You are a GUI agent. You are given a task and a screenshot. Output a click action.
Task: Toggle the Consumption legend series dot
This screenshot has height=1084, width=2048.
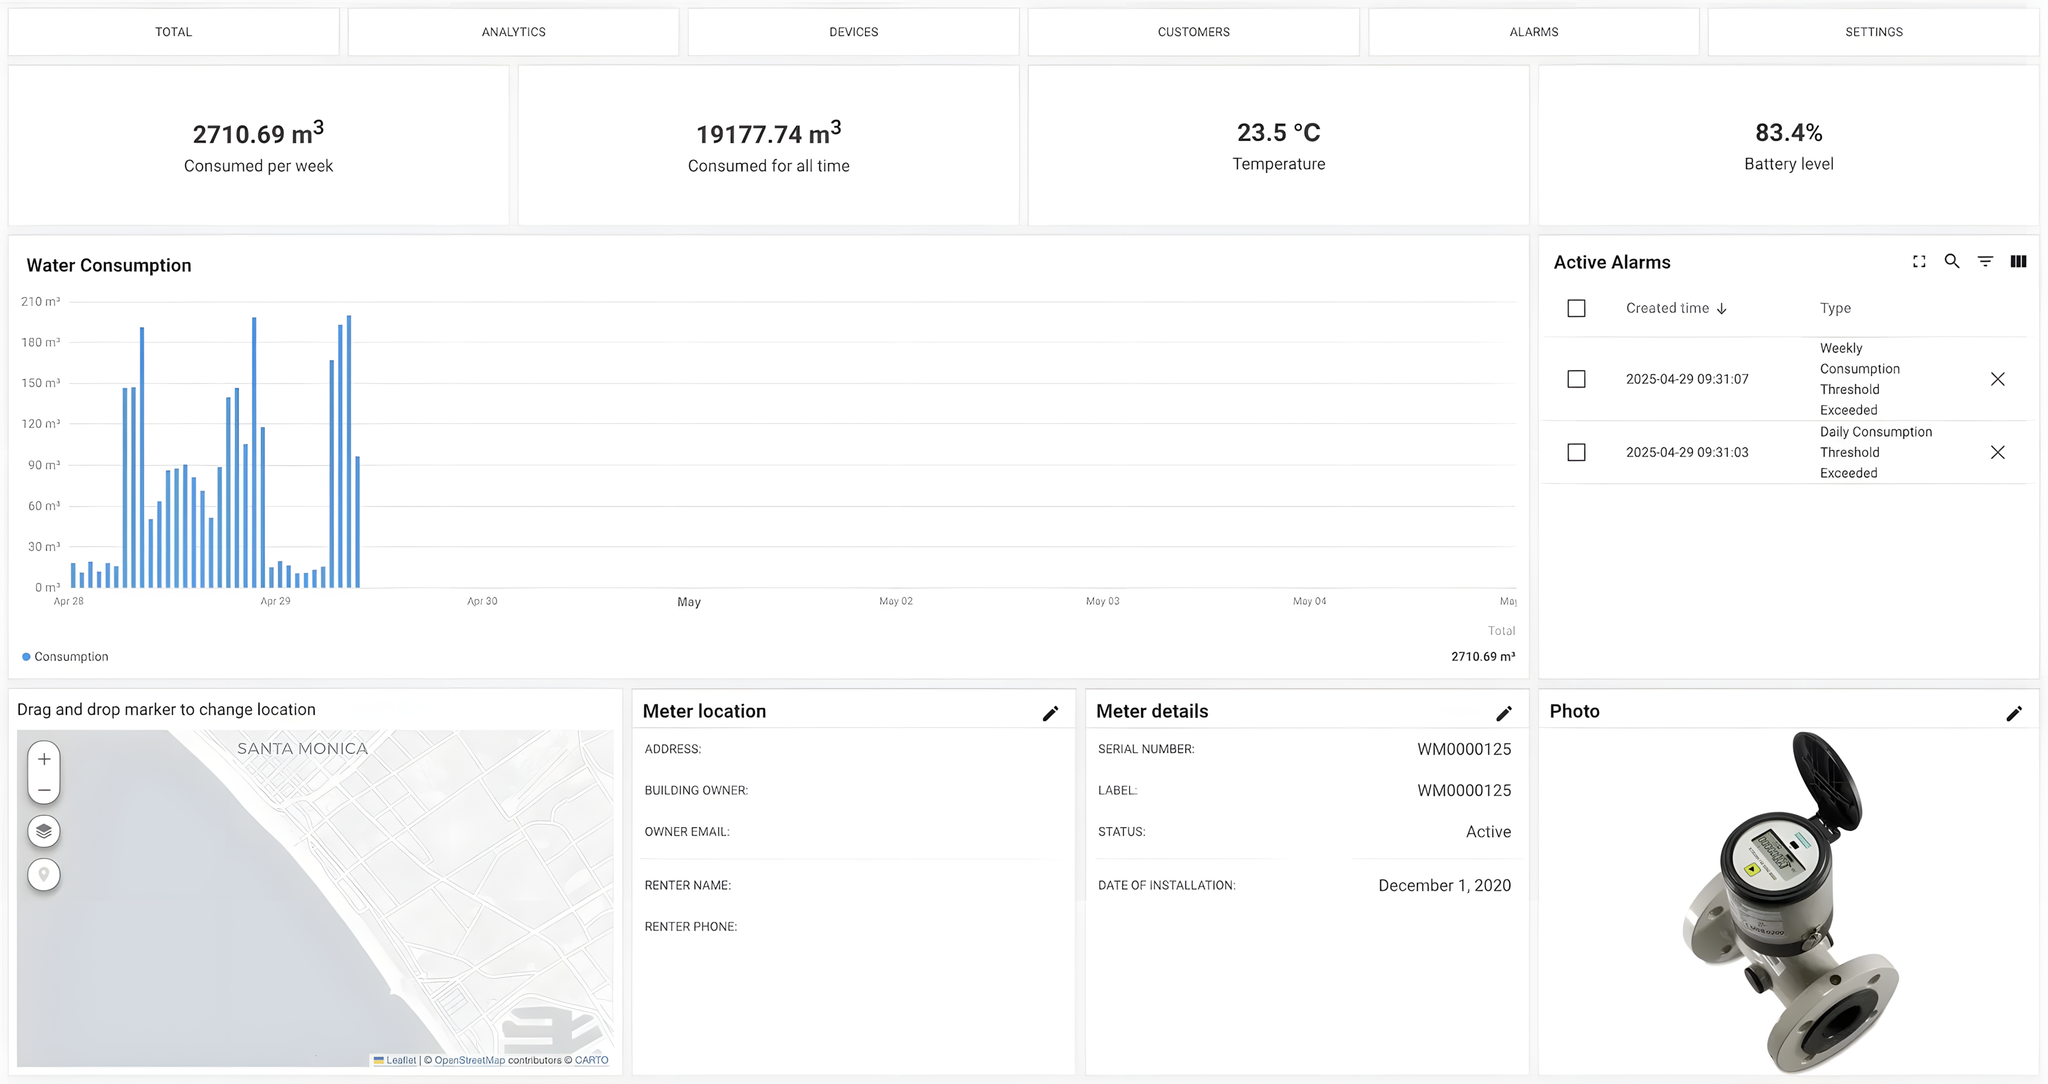[x=27, y=657]
